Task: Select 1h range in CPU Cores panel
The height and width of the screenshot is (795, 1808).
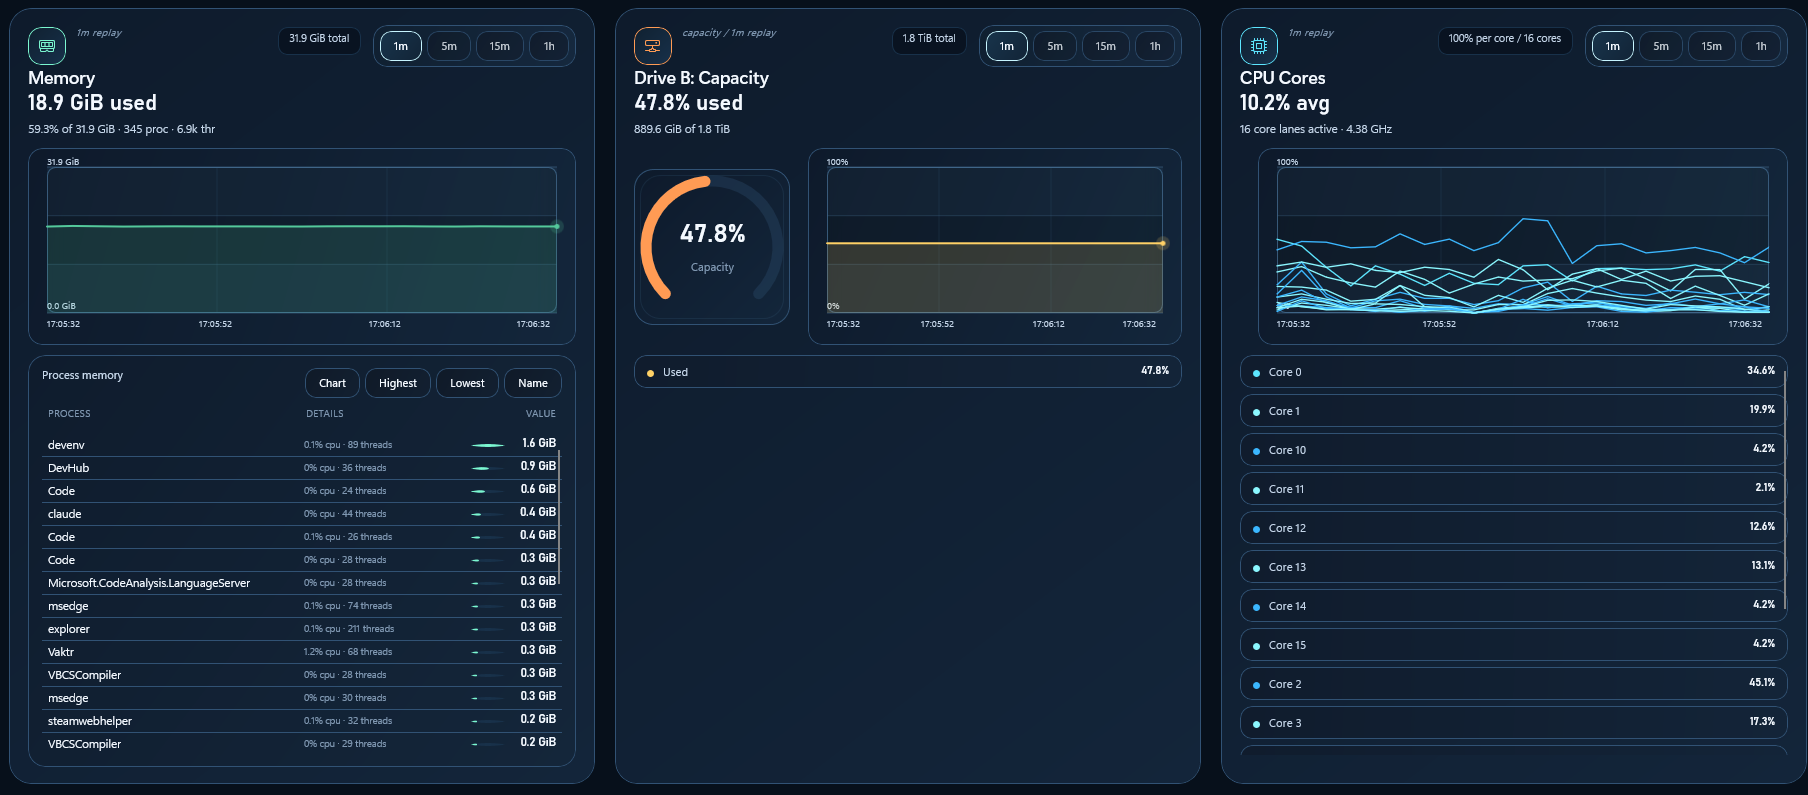Action: pos(1761,46)
